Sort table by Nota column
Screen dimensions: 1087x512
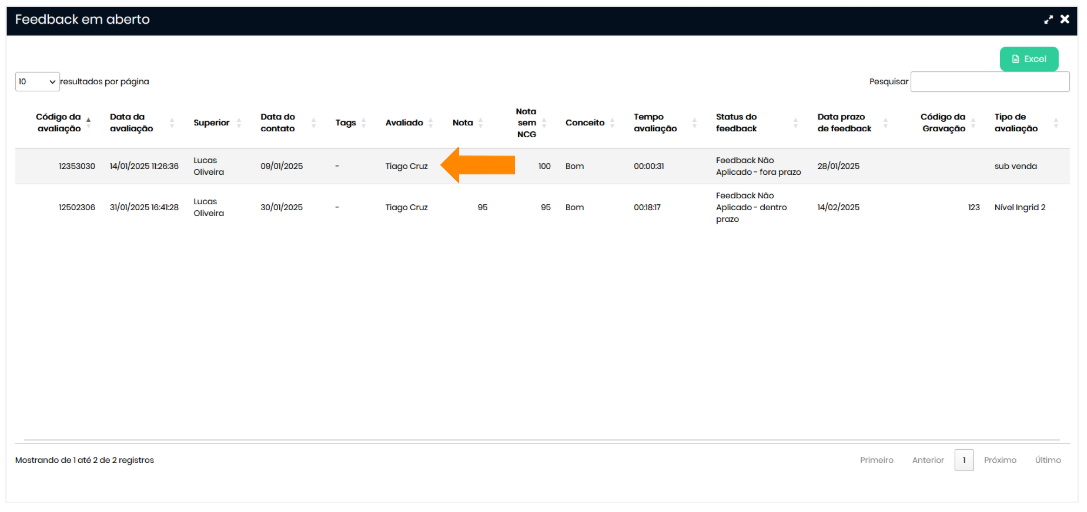tap(463, 123)
